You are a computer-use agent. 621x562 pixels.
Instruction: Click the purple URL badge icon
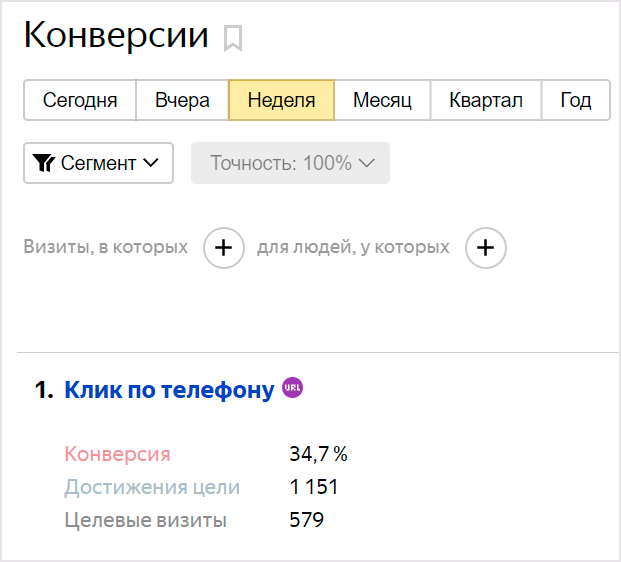(x=292, y=388)
